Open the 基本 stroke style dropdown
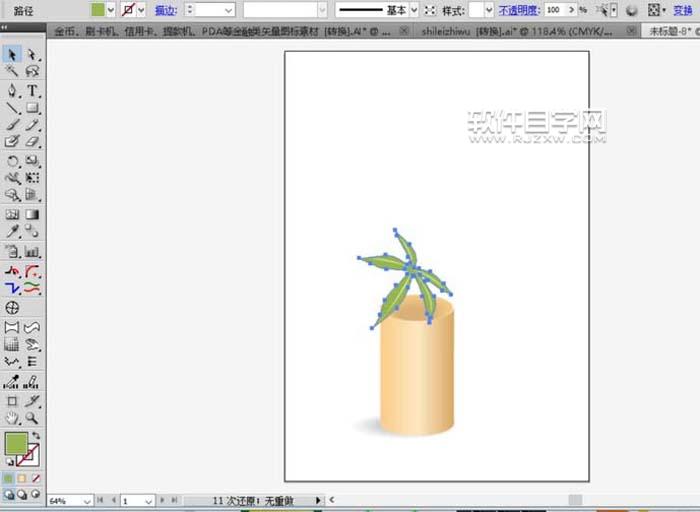The height and width of the screenshot is (512, 700). [414, 10]
